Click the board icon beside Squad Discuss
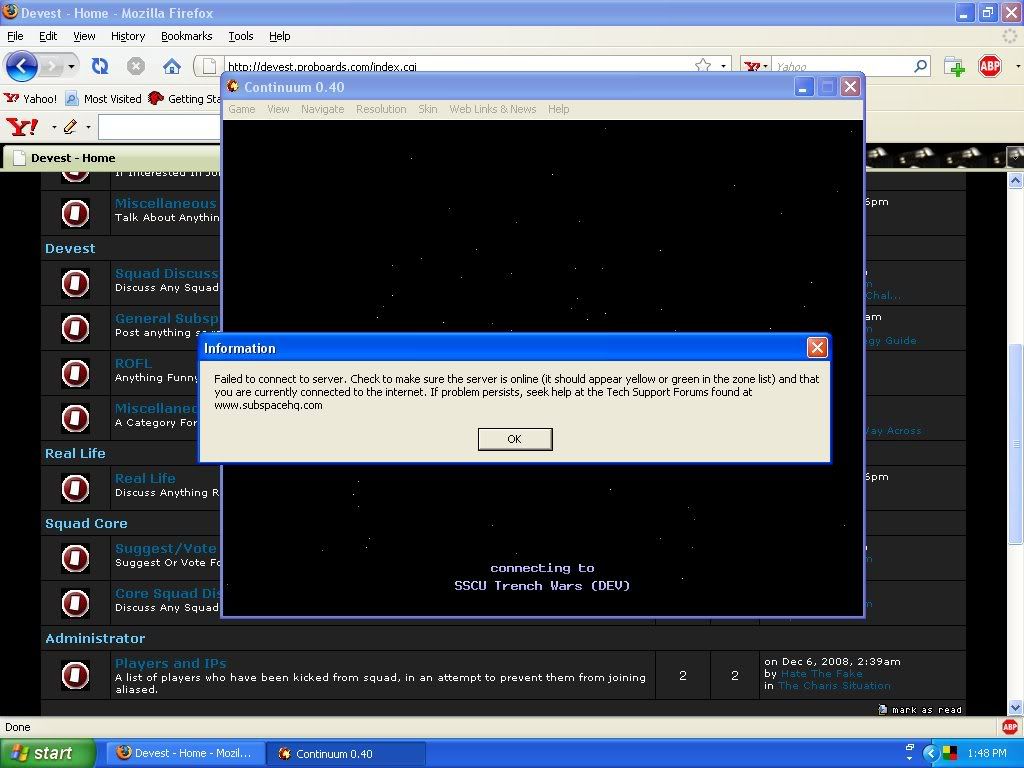The width and height of the screenshot is (1024, 768). click(75, 283)
